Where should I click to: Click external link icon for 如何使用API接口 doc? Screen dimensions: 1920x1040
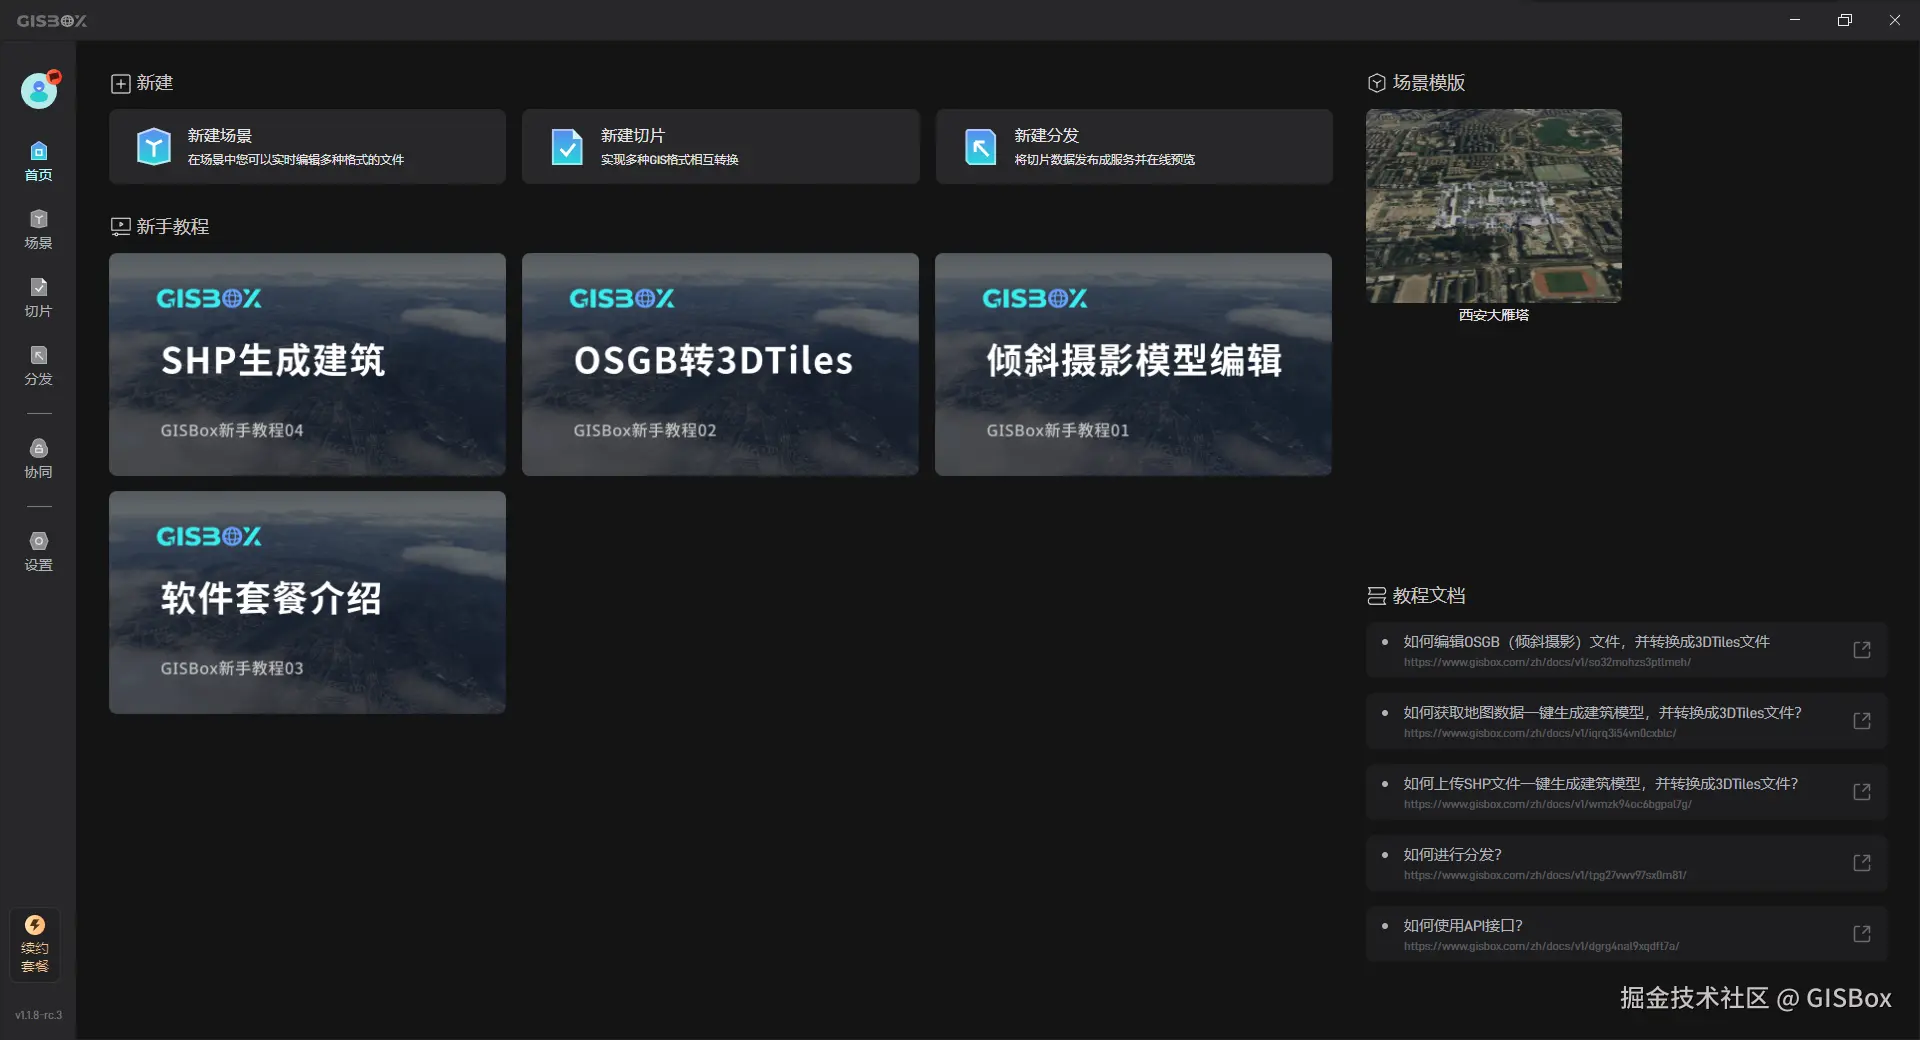(1861, 934)
